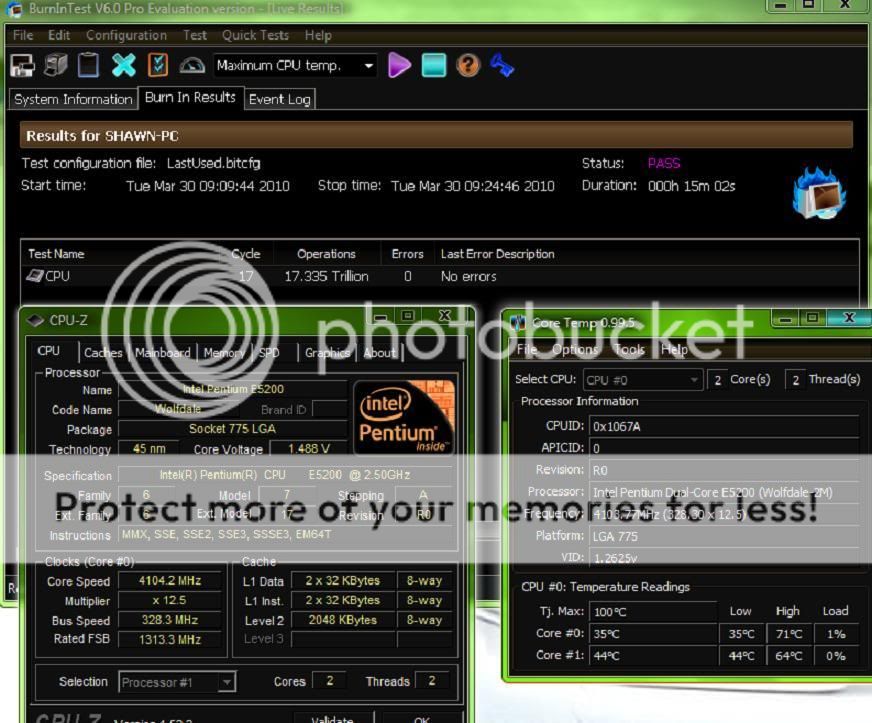Screen dimensions: 872x723
Task: Click the Multiplier value x 12.5
Action: coord(170,600)
